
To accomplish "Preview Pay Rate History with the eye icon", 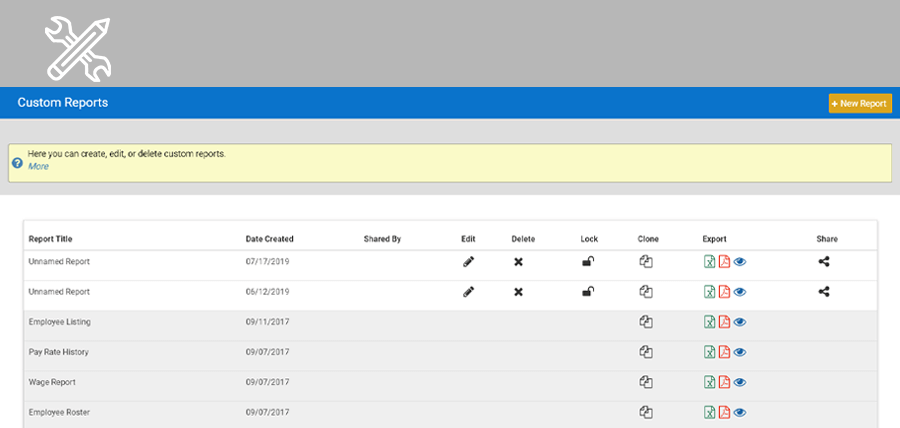I will (x=740, y=352).
